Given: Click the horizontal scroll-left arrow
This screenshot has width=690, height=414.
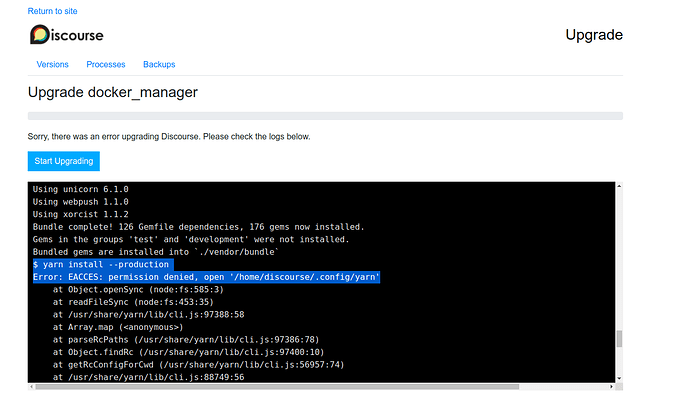Looking at the screenshot, I should coord(31,387).
